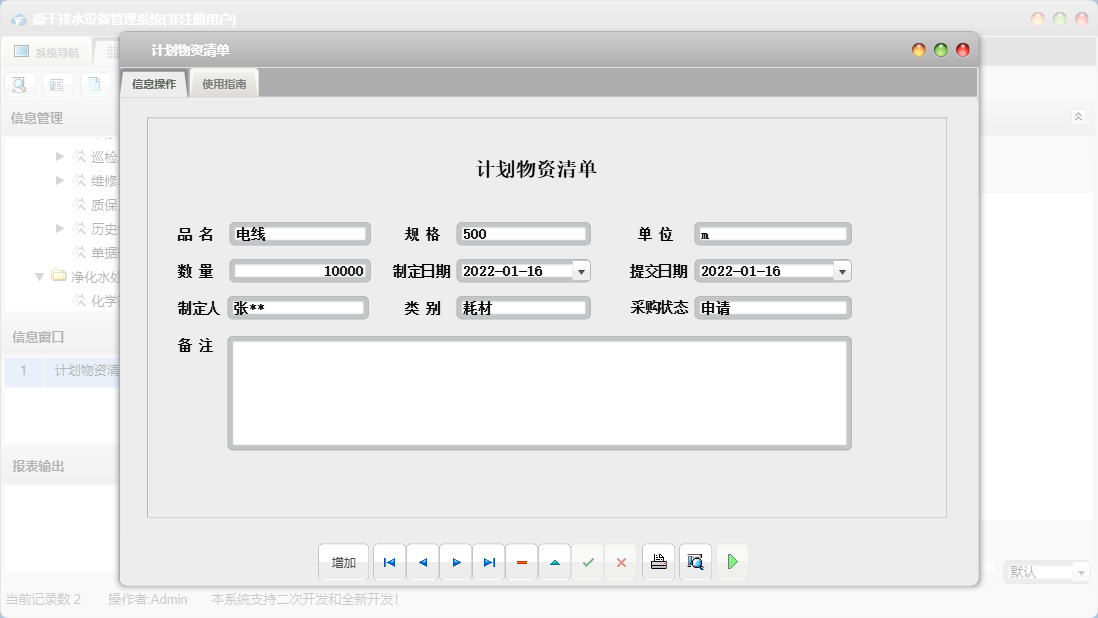Click the 增加 button

point(343,562)
